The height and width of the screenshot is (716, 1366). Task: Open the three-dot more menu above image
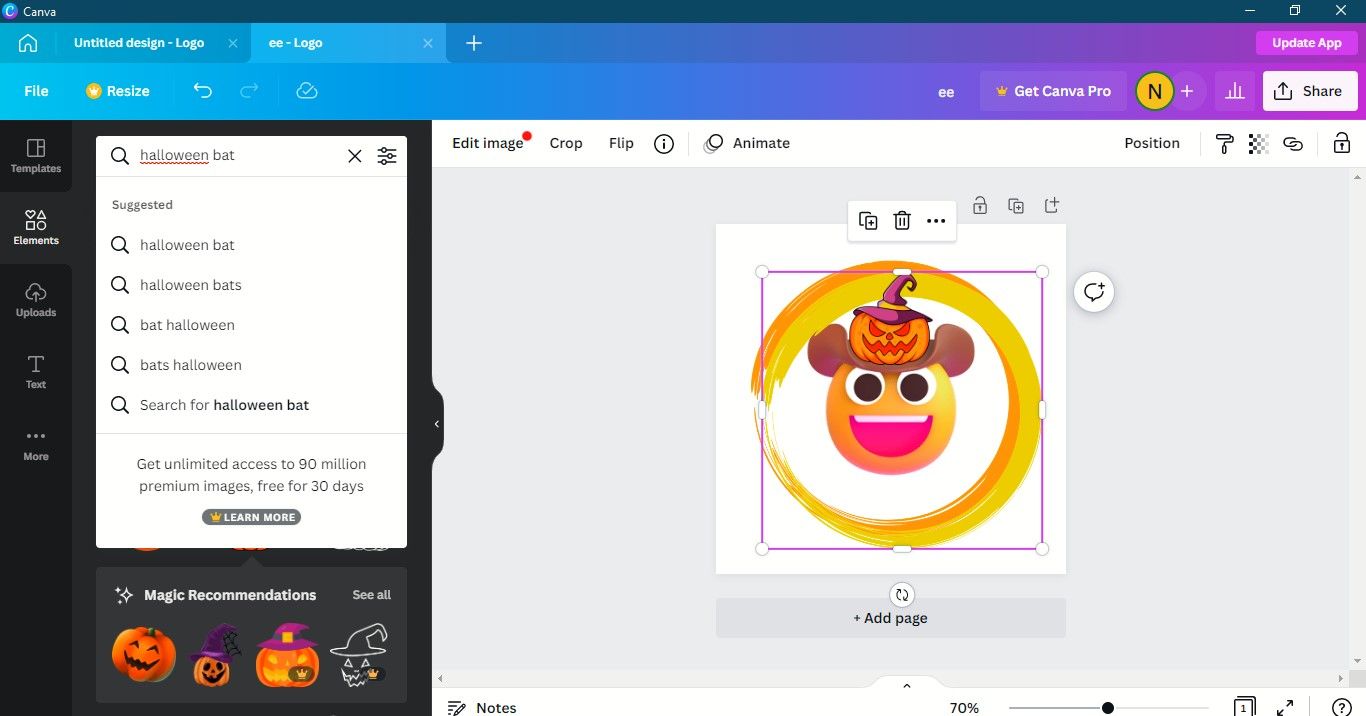(936, 221)
